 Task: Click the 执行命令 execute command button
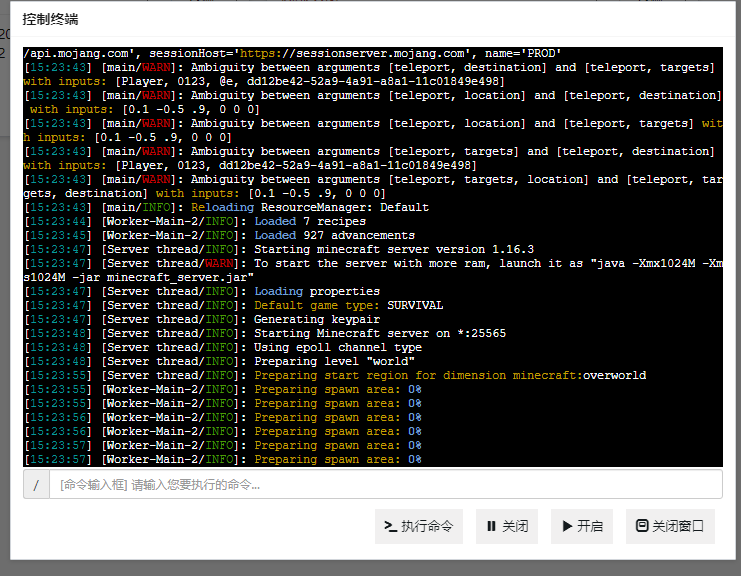coord(418,526)
